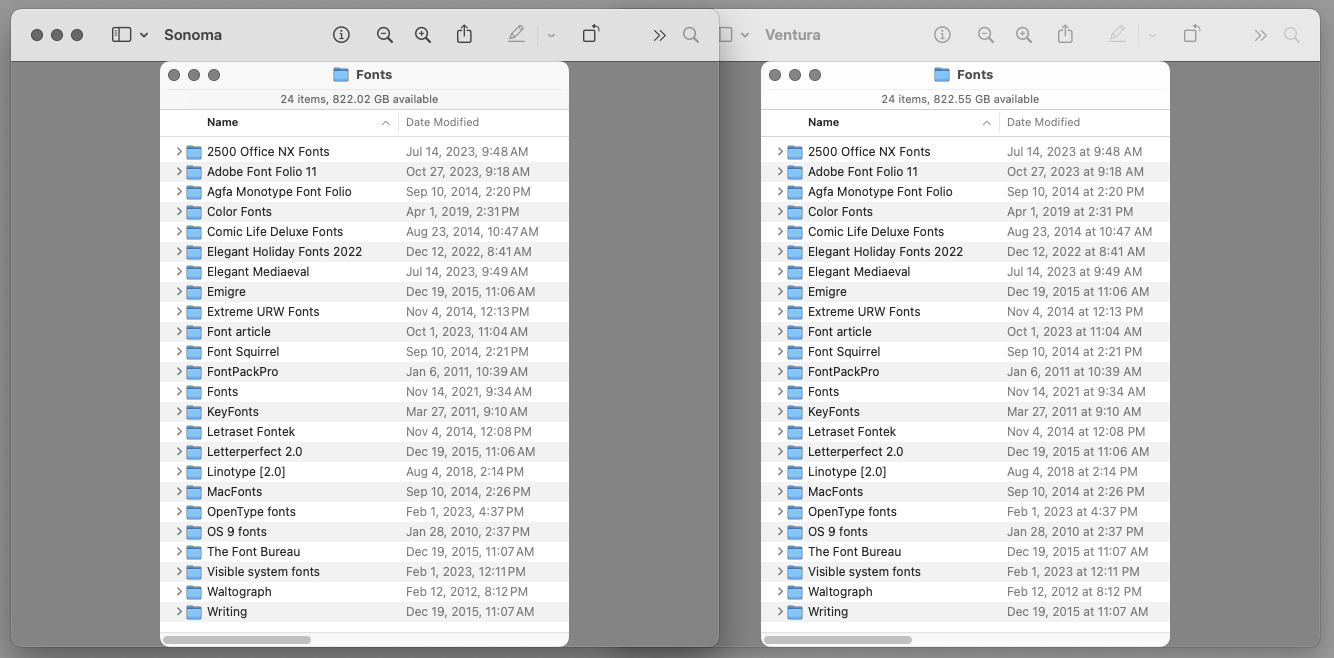1334x658 pixels.
Task: Rotate the image in Sonoma window
Action: (x=591, y=34)
